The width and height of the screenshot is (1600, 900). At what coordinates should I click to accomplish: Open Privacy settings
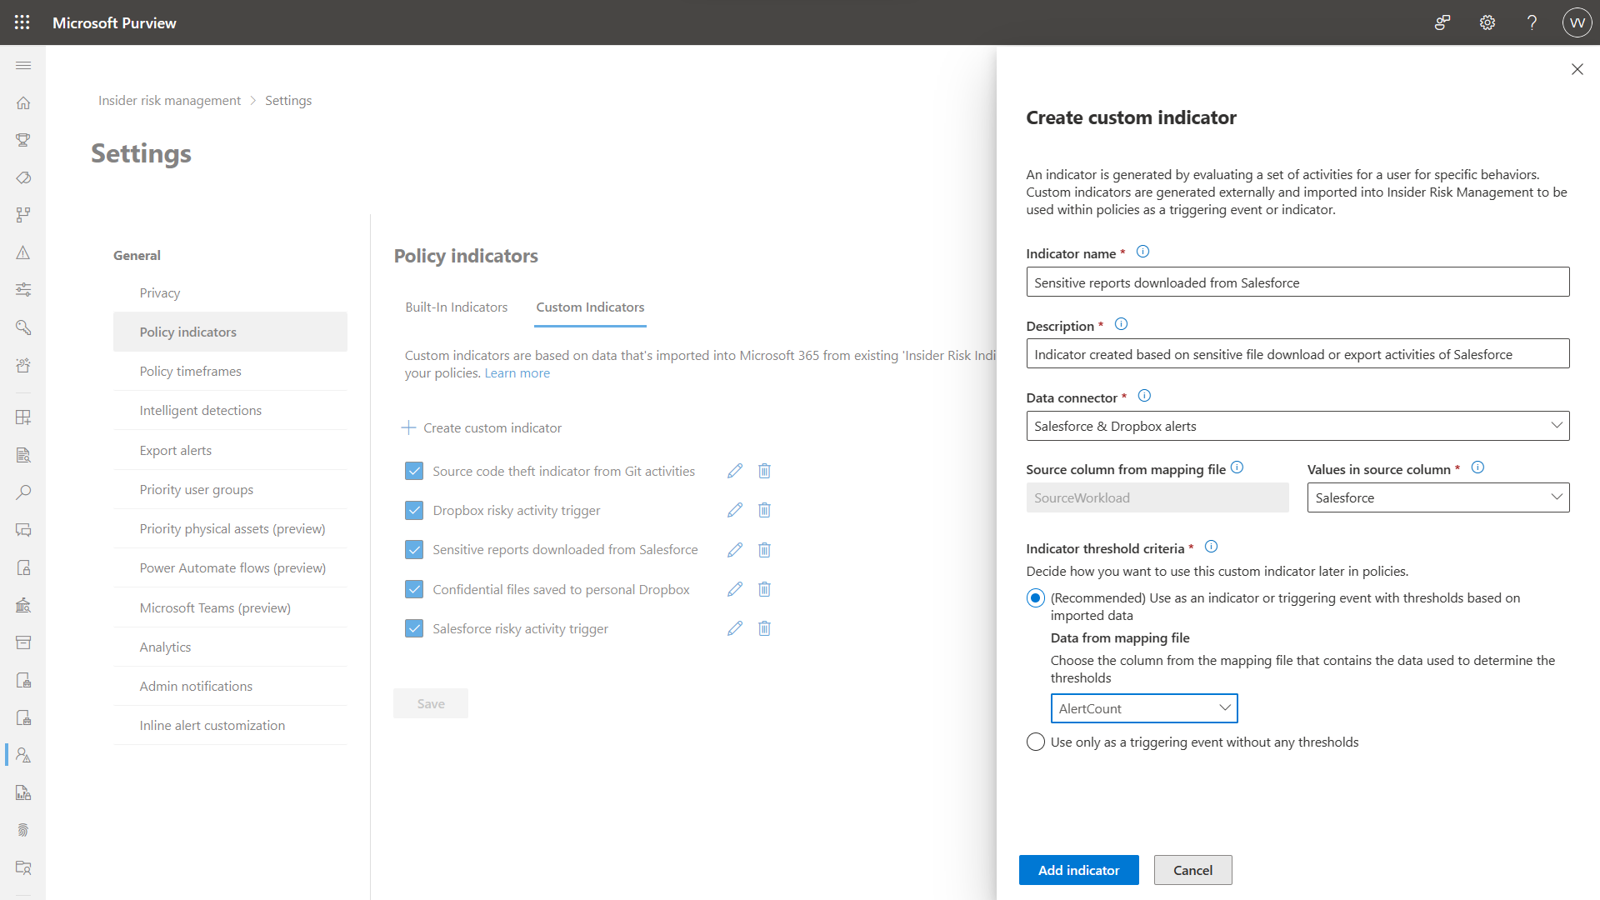tap(230, 293)
